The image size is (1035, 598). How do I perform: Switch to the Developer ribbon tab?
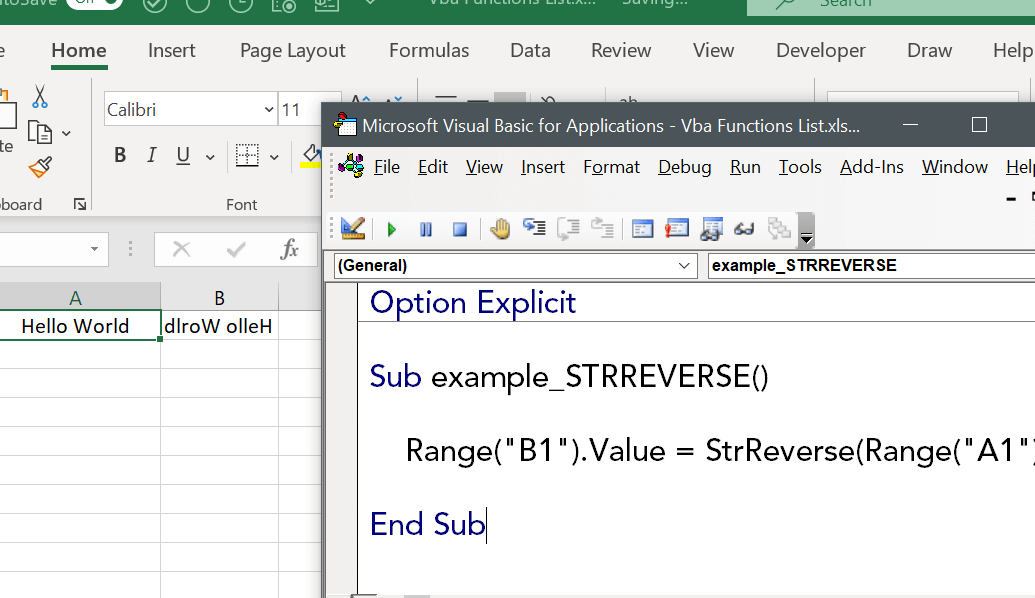pos(820,49)
